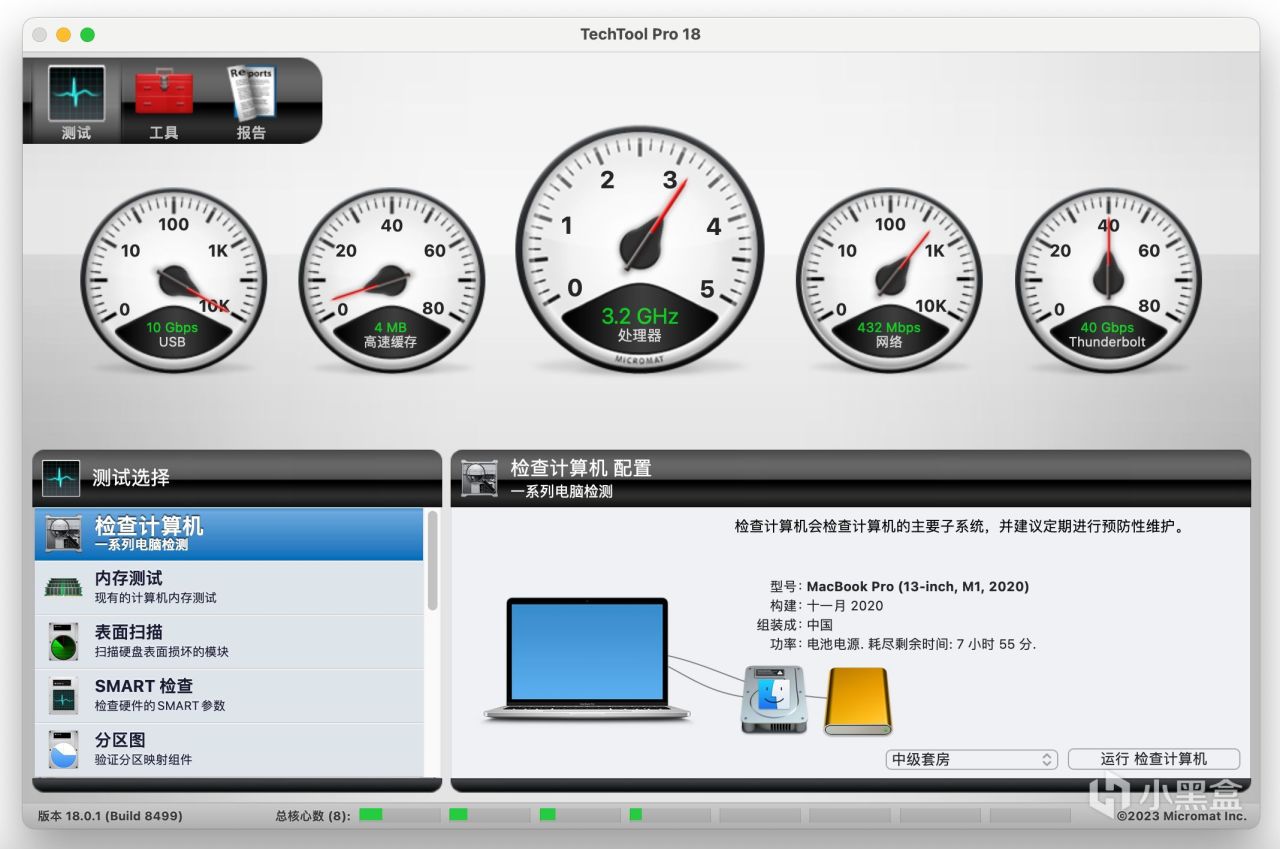Click the 10 Gbps USB gauge
The height and width of the screenshot is (849, 1280).
pyautogui.click(x=173, y=280)
